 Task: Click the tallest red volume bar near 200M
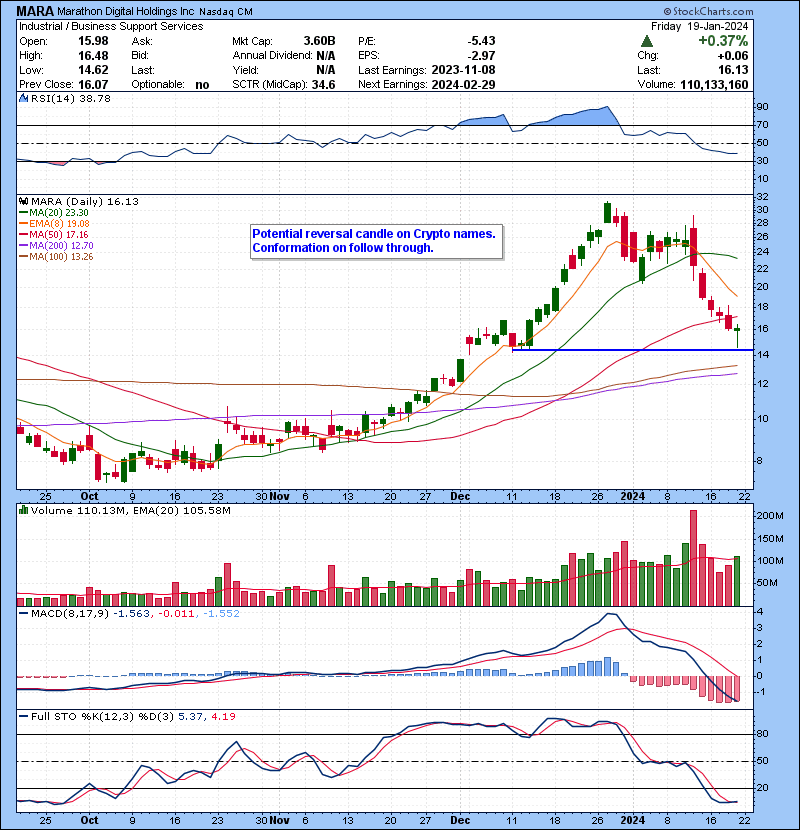point(693,558)
